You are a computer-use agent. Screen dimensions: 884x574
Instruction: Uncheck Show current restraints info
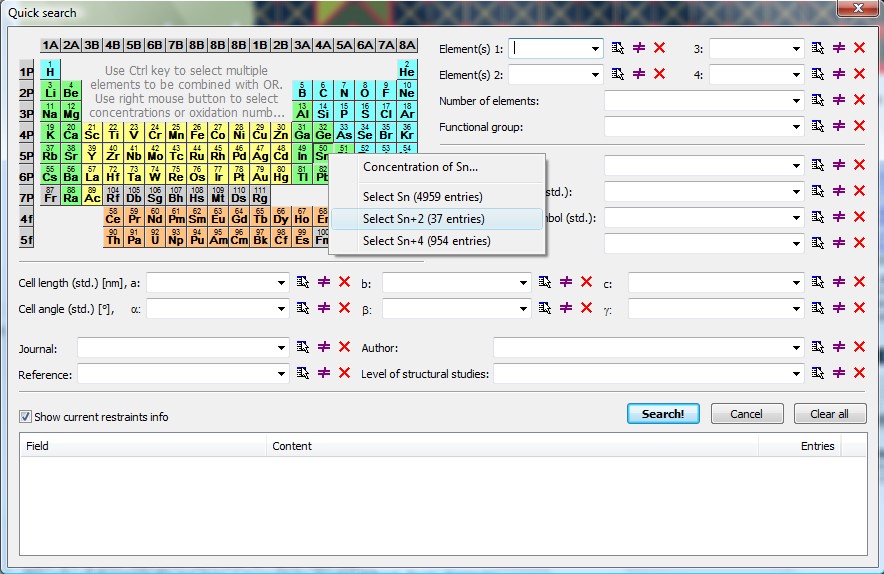tap(26, 417)
